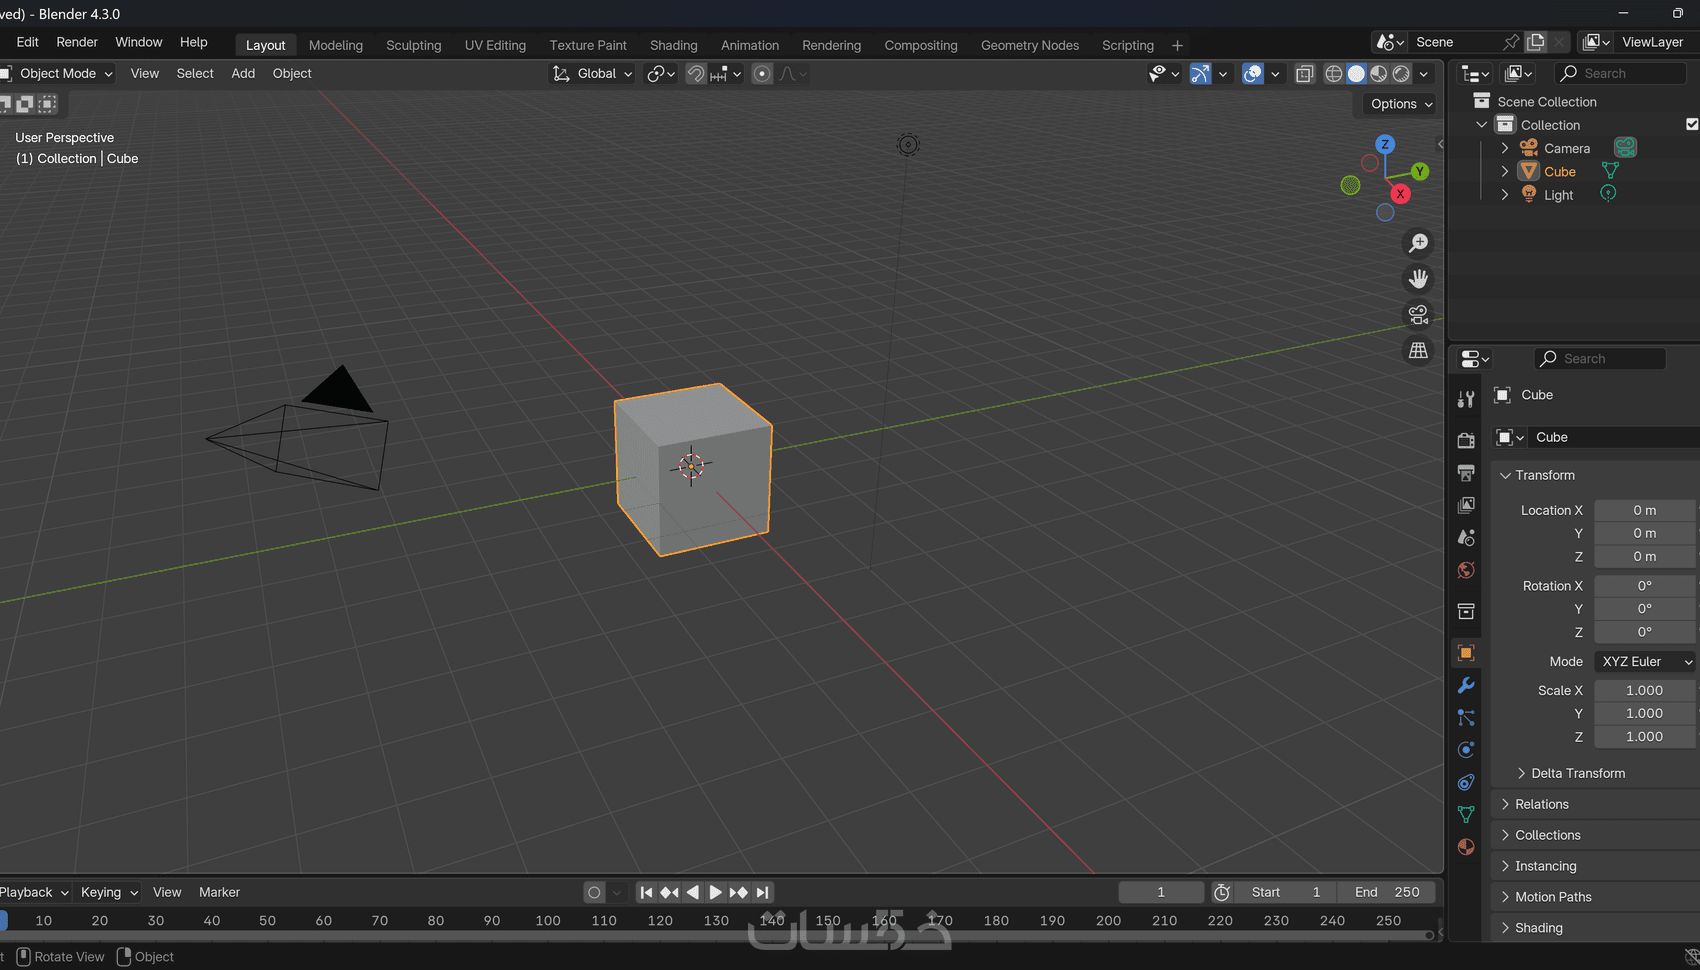The width and height of the screenshot is (1700, 970).
Task: Toggle wireframe viewport shading
Action: [x=1333, y=73]
